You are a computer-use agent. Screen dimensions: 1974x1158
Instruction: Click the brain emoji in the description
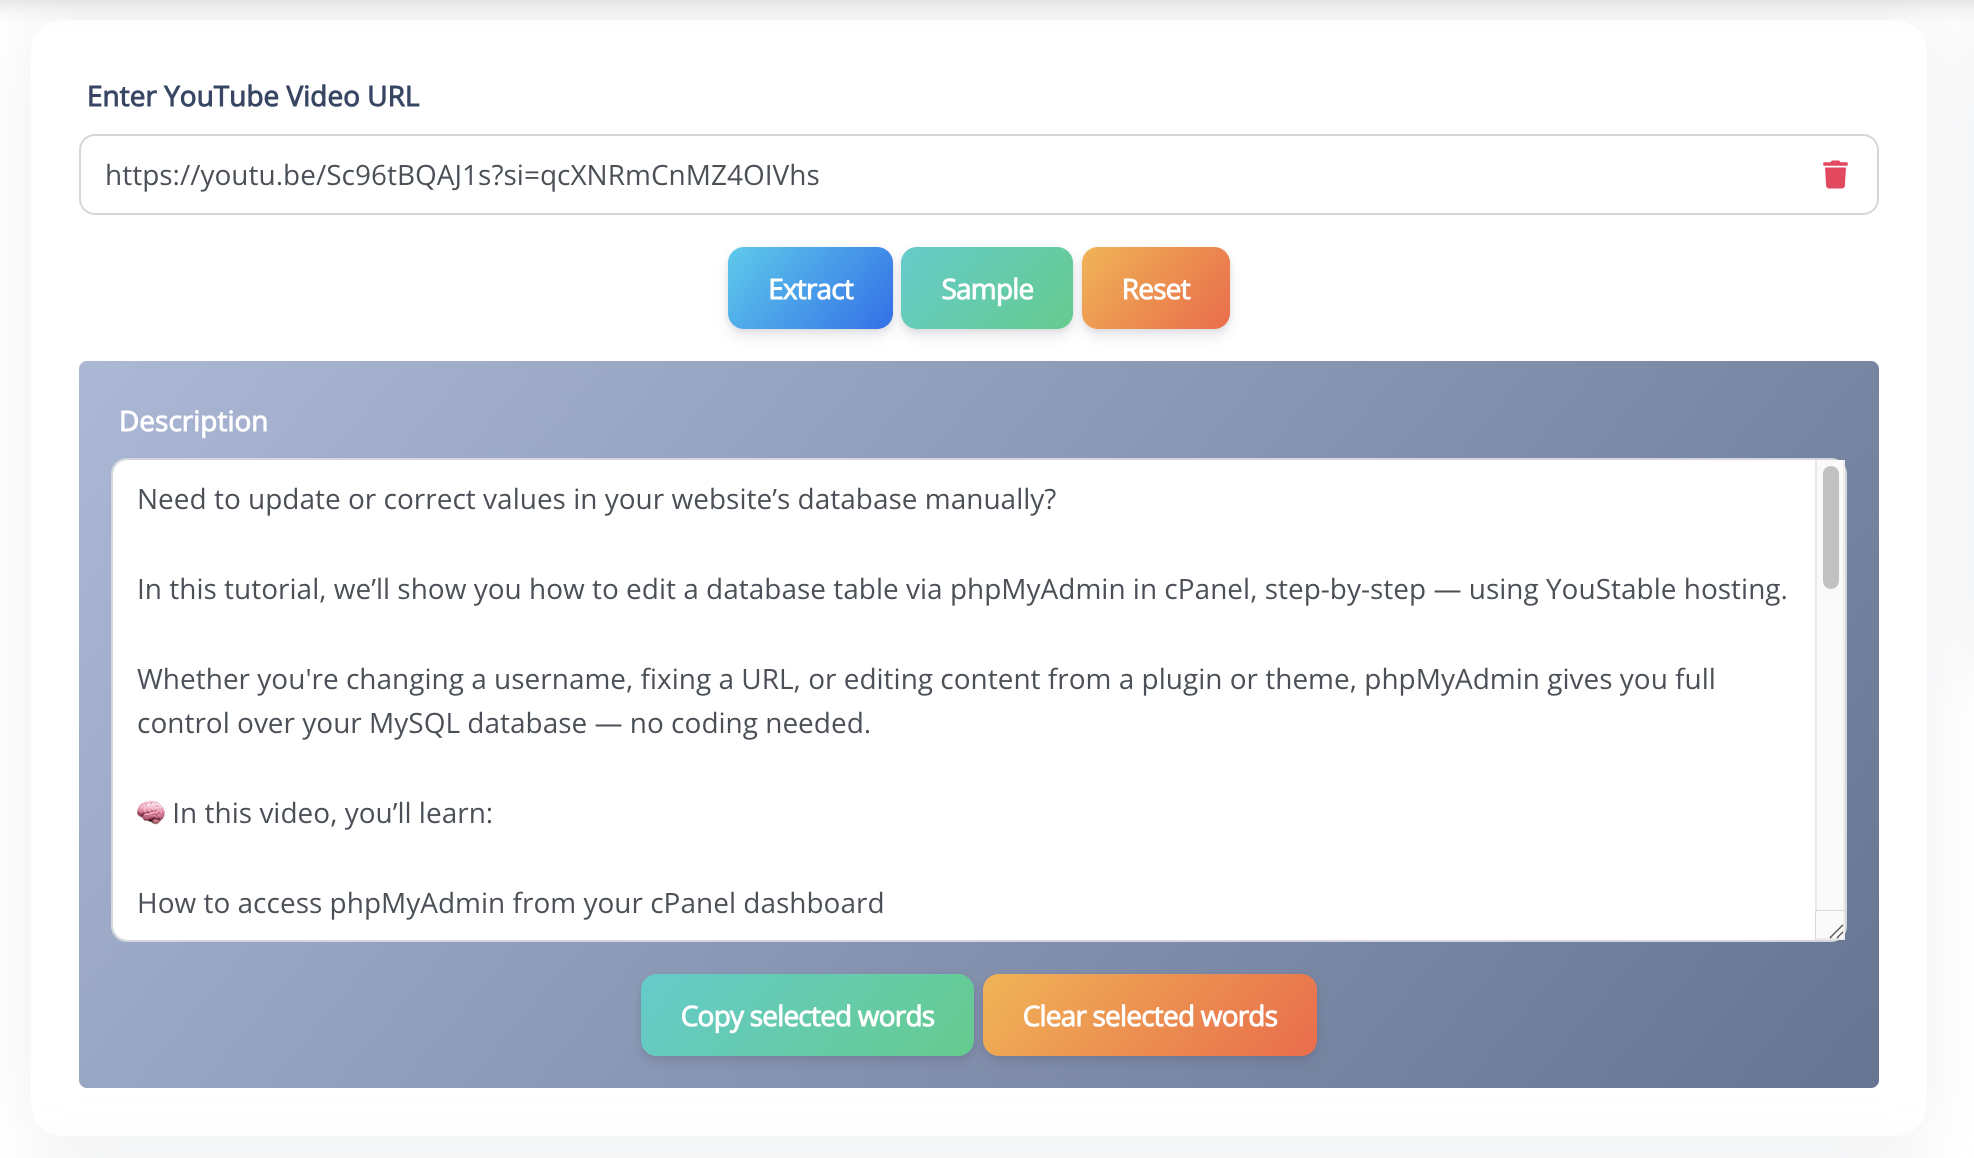coord(151,812)
